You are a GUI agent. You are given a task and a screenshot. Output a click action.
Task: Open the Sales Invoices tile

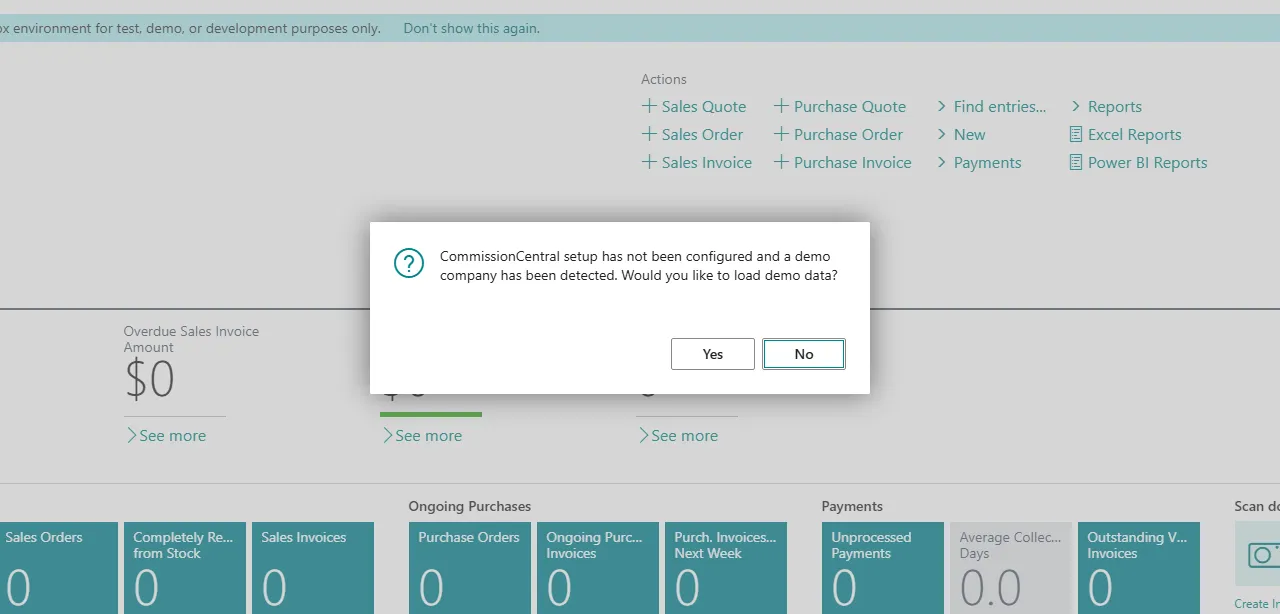(x=312, y=568)
